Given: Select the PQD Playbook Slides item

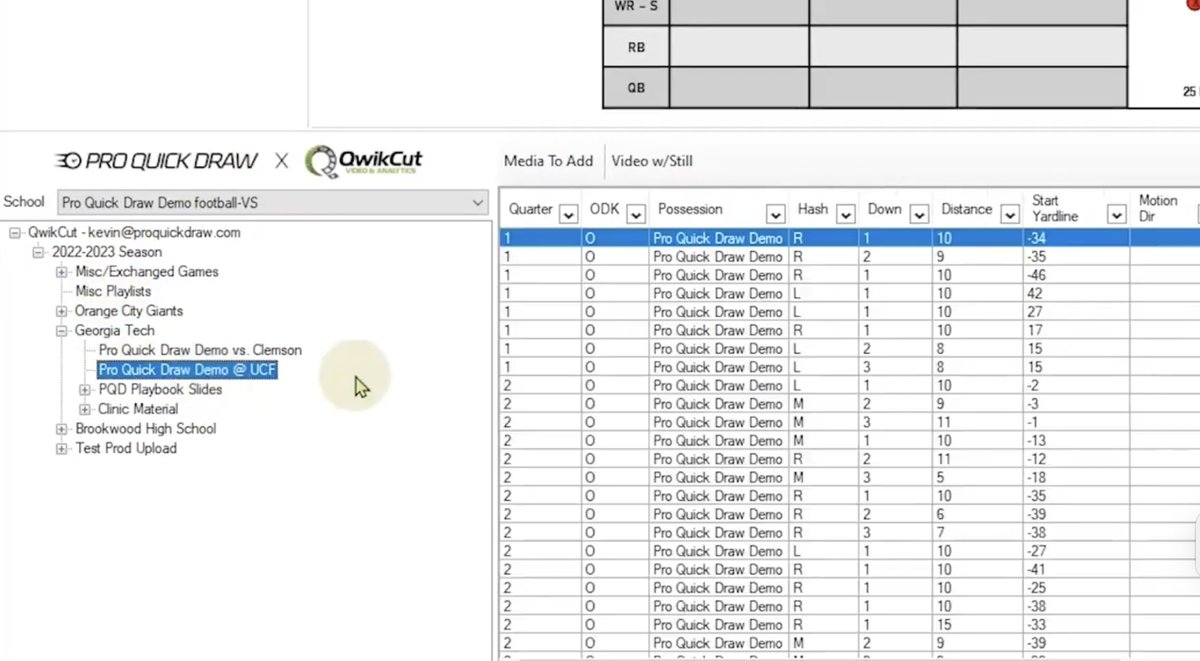Looking at the screenshot, I should 160,389.
